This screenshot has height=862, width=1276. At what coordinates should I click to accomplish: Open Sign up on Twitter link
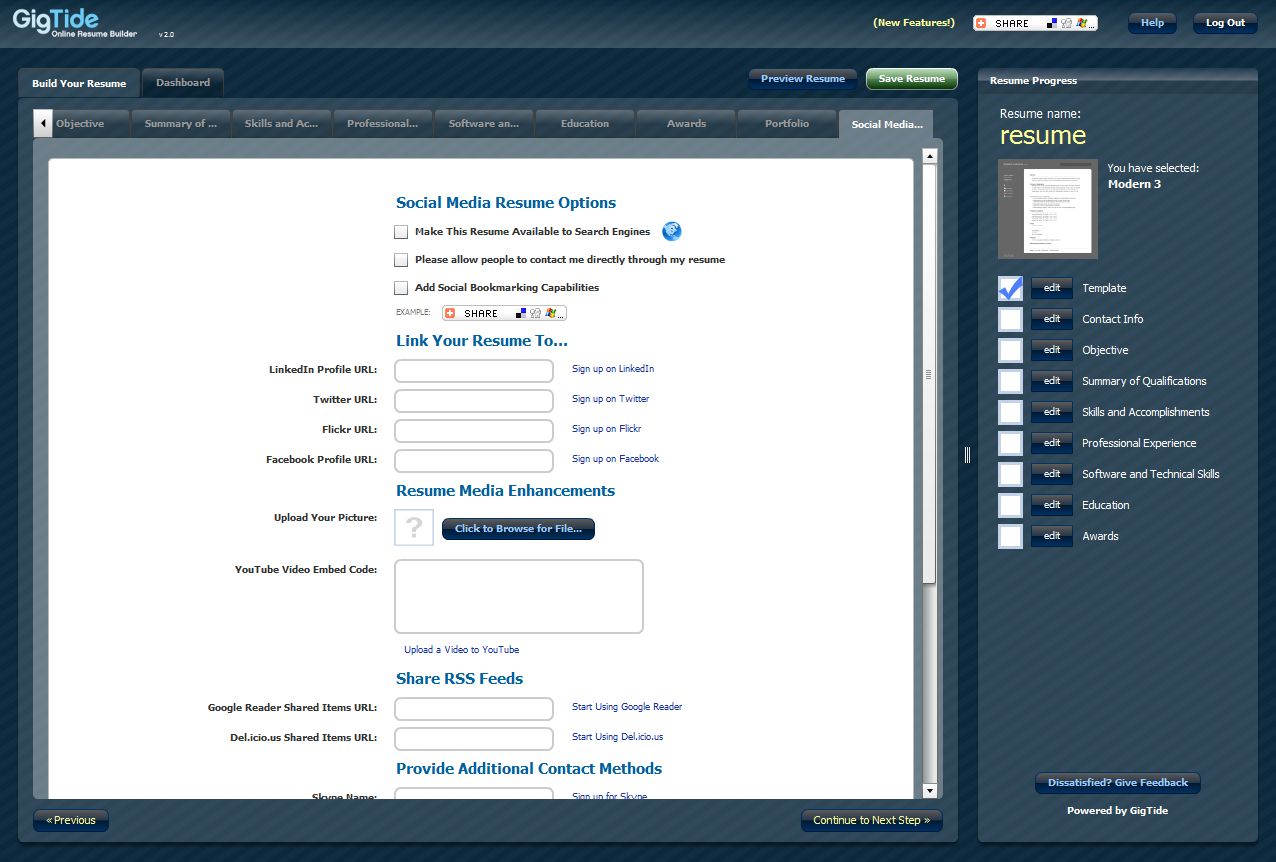(610, 399)
